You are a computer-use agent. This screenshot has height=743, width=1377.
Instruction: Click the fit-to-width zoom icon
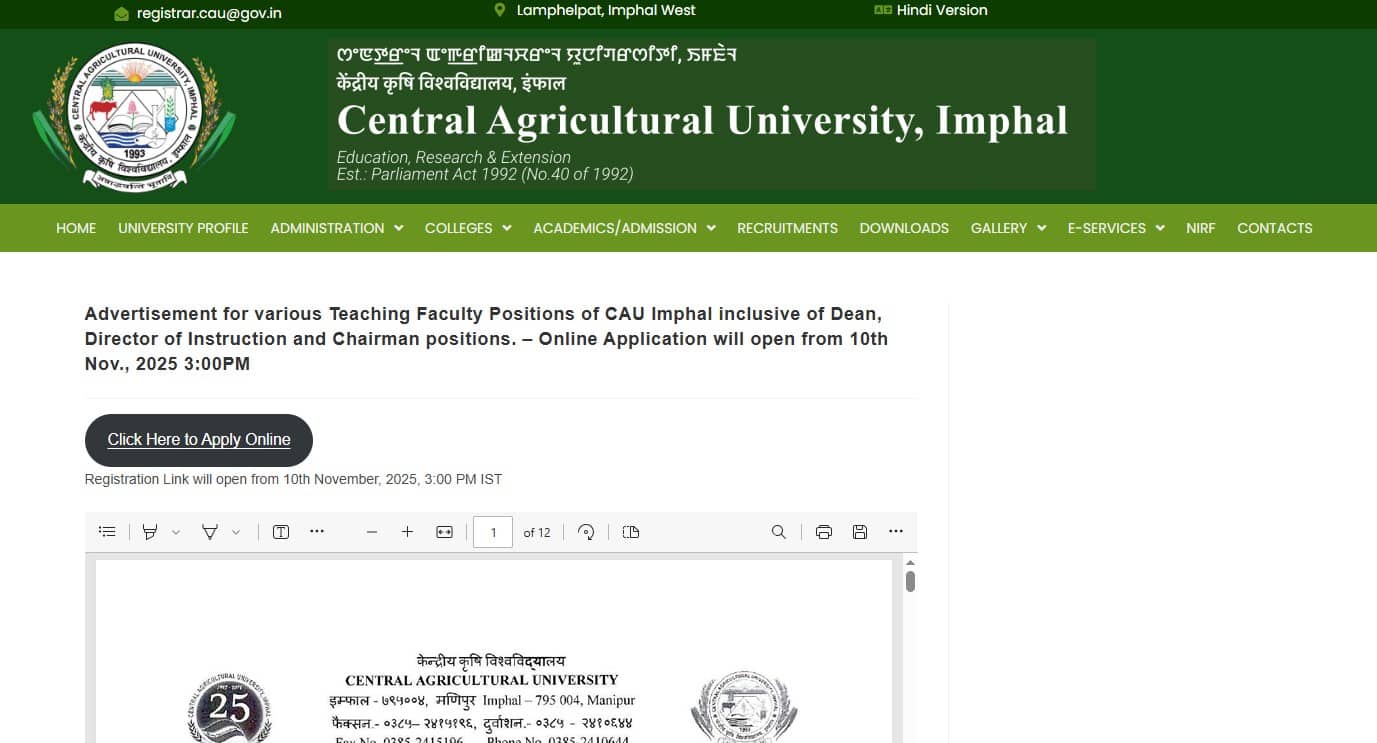point(444,531)
